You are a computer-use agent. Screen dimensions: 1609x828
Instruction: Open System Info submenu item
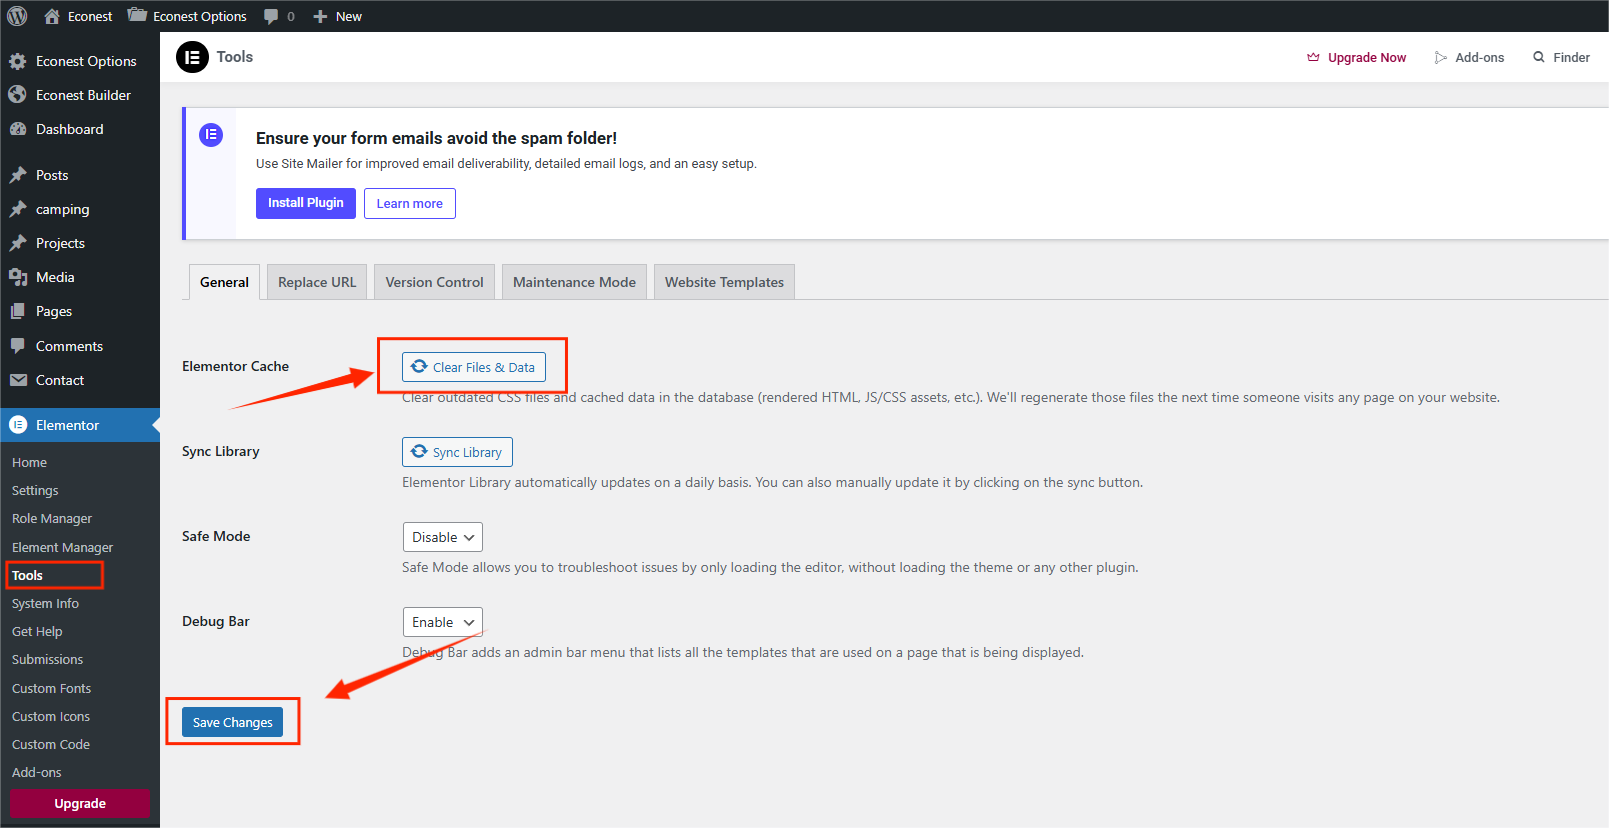(x=45, y=603)
